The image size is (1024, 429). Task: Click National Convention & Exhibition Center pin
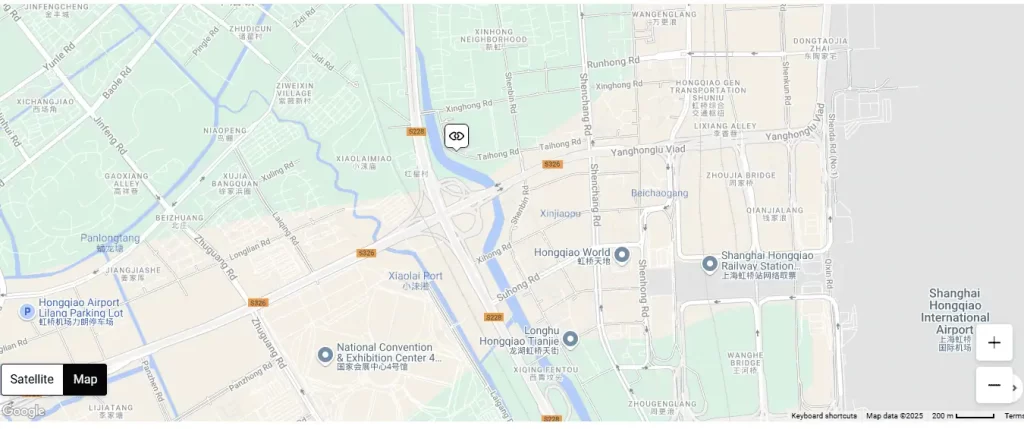325,355
